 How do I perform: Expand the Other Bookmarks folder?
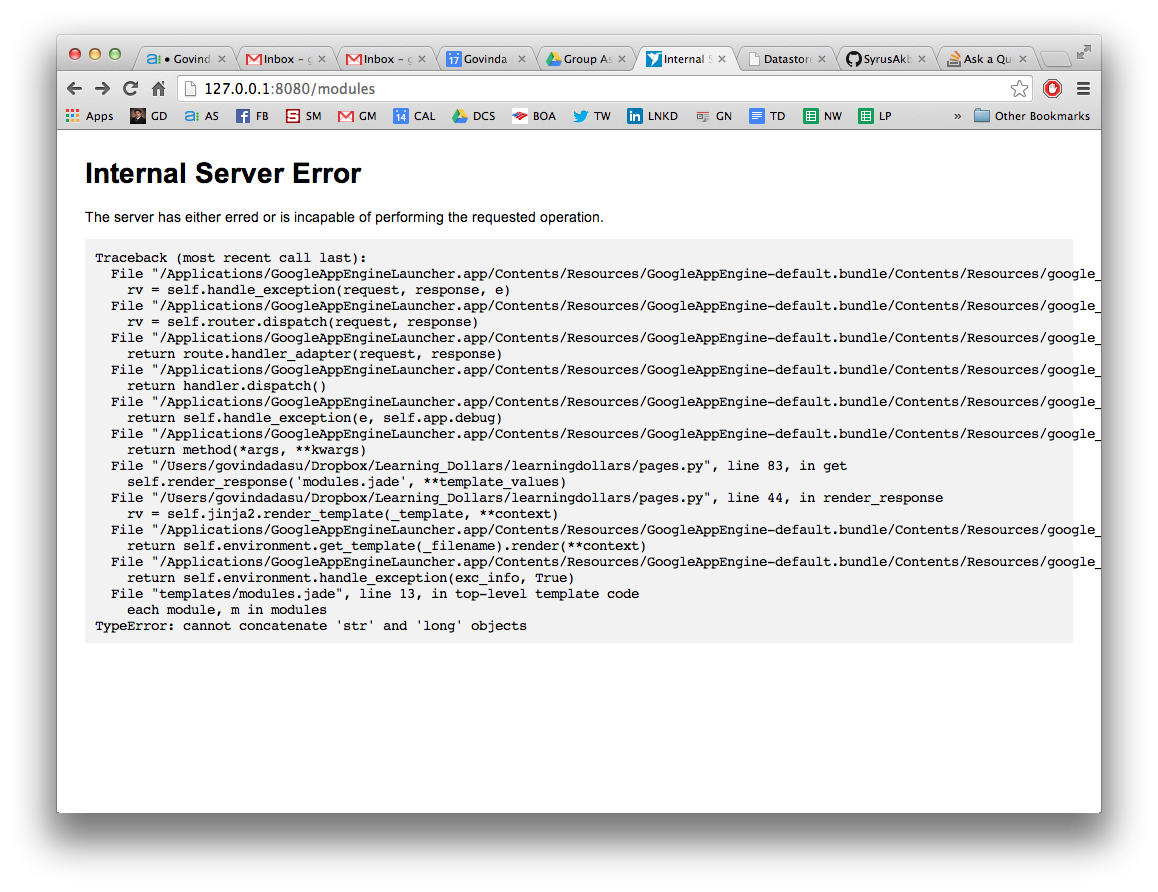pyautogui.click(x=1032, y=116)
